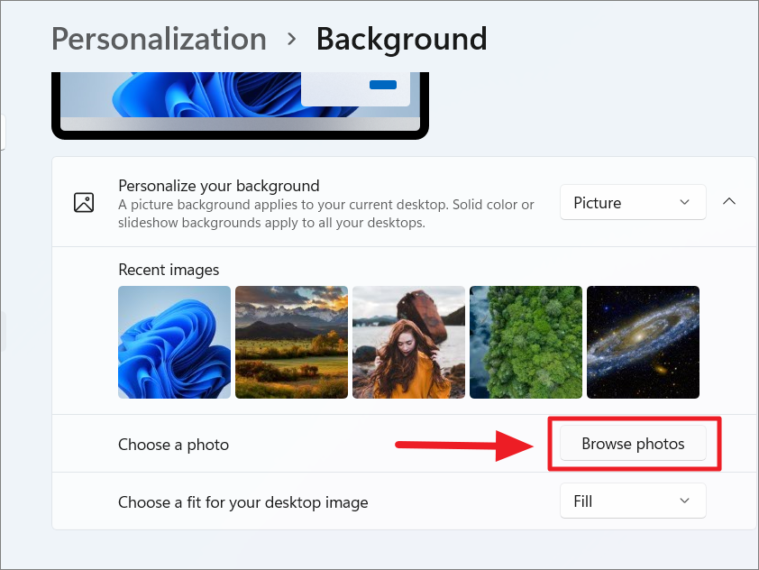This screenshot has height=570, width=759.
Task: Open the Picture background type dropdown
Action: coord(632,202)
